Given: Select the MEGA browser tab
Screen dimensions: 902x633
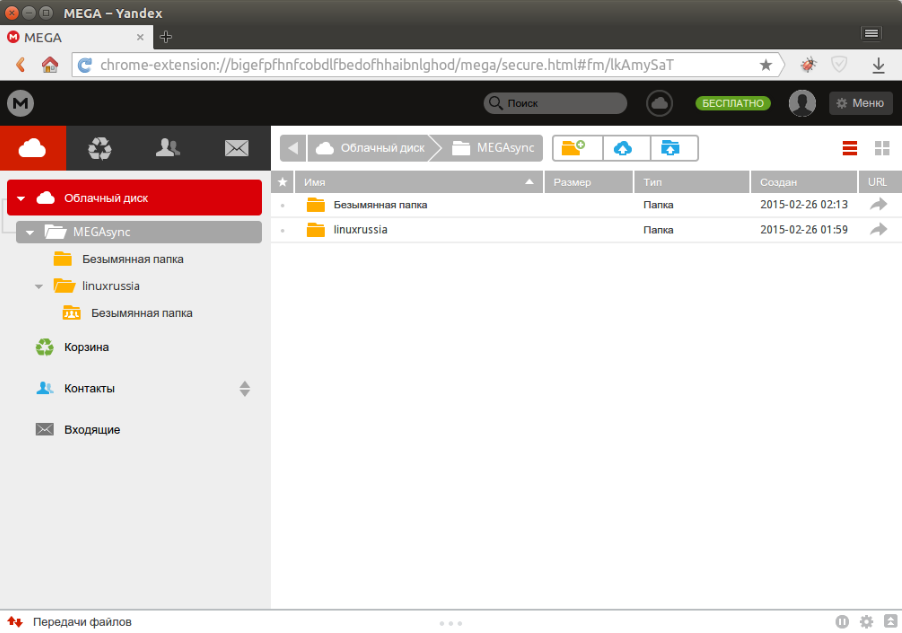Looking at the screenshot, I should [76, 37].
